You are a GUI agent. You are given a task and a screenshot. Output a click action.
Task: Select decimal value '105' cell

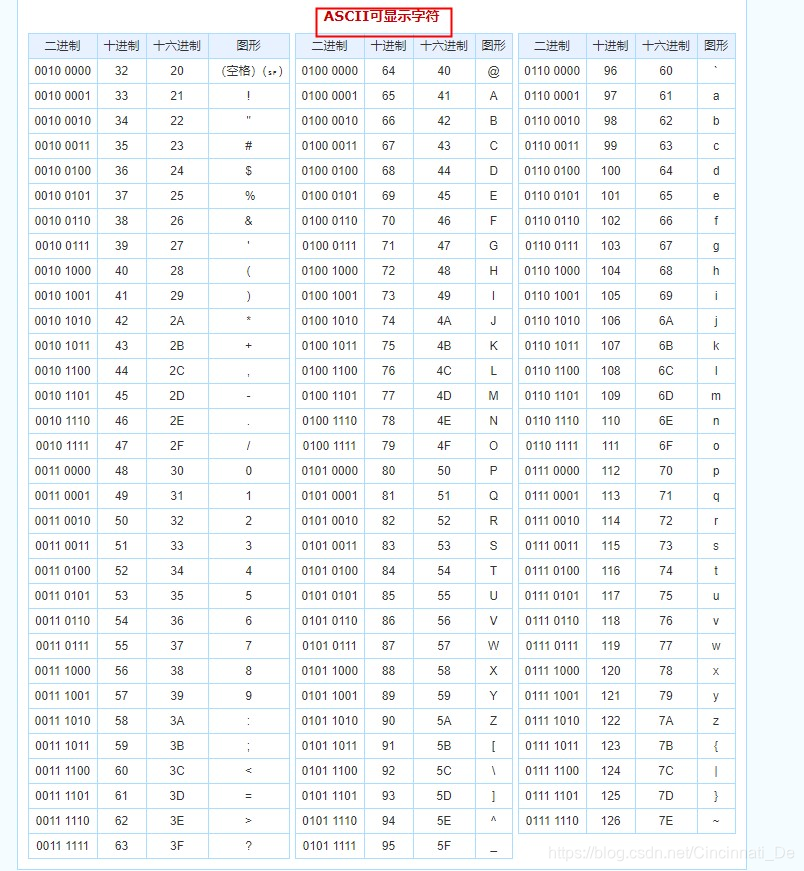coord(611,296)
